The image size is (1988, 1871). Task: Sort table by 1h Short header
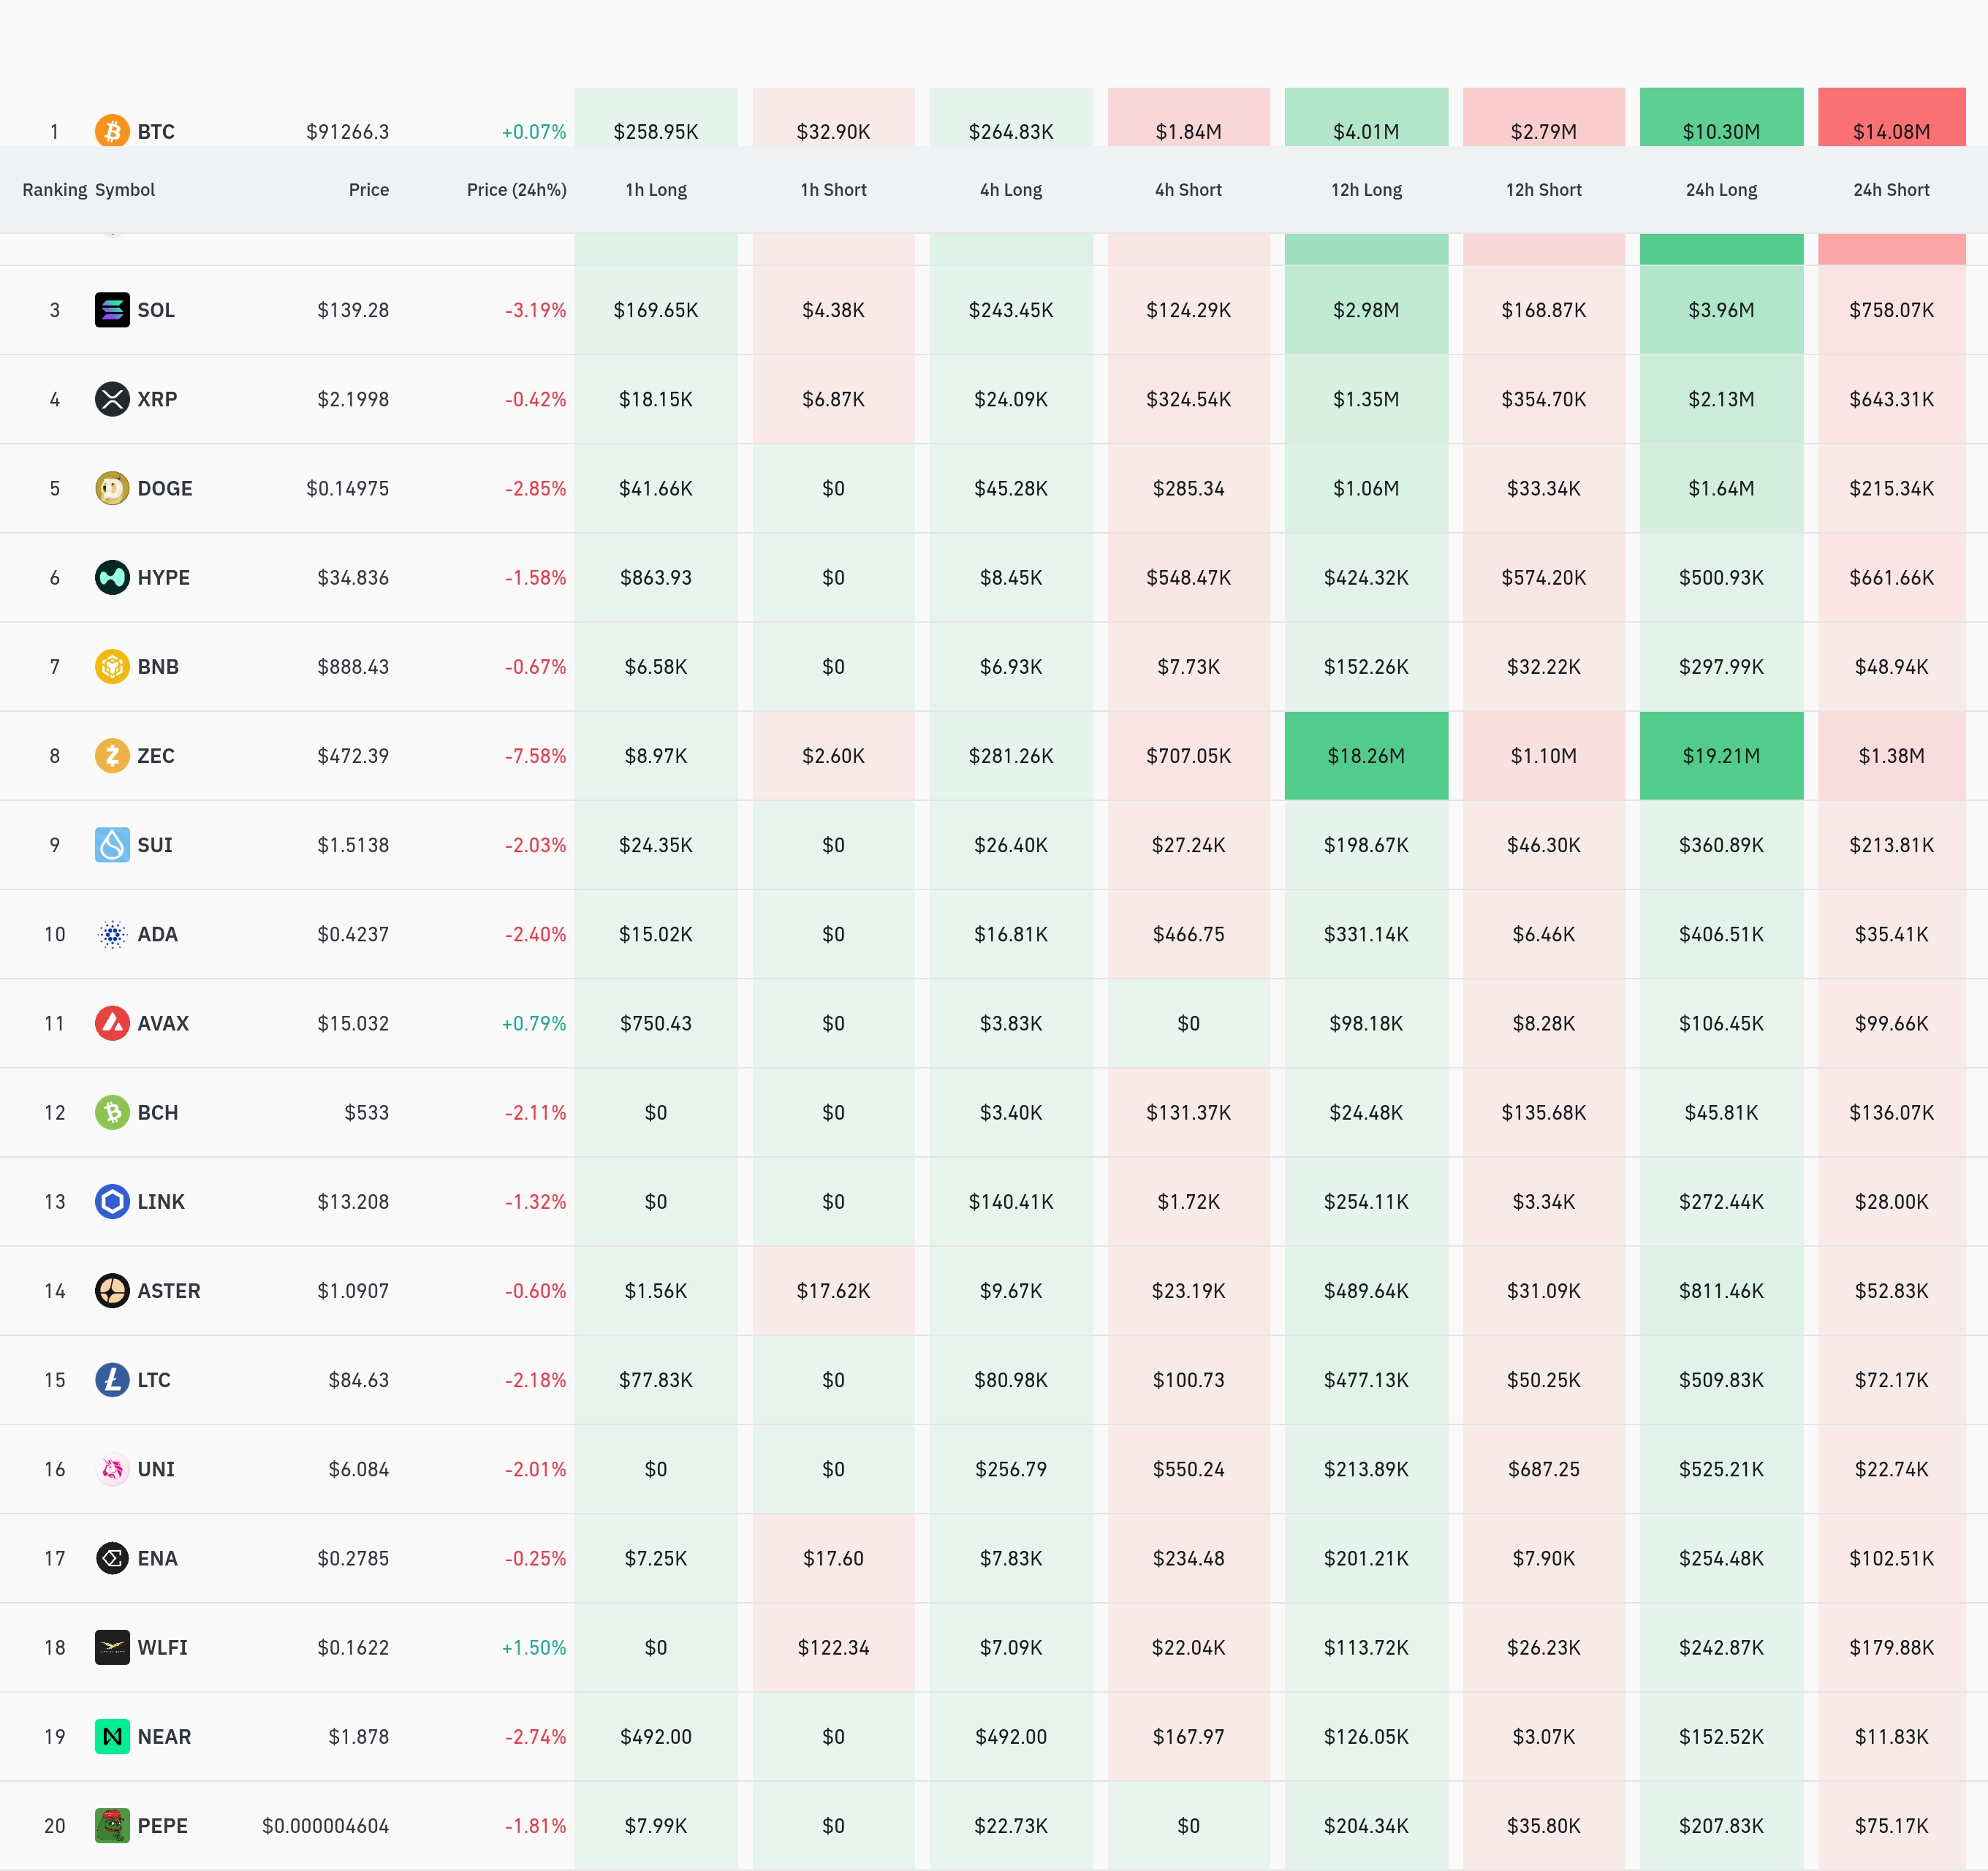pos(833,190)
